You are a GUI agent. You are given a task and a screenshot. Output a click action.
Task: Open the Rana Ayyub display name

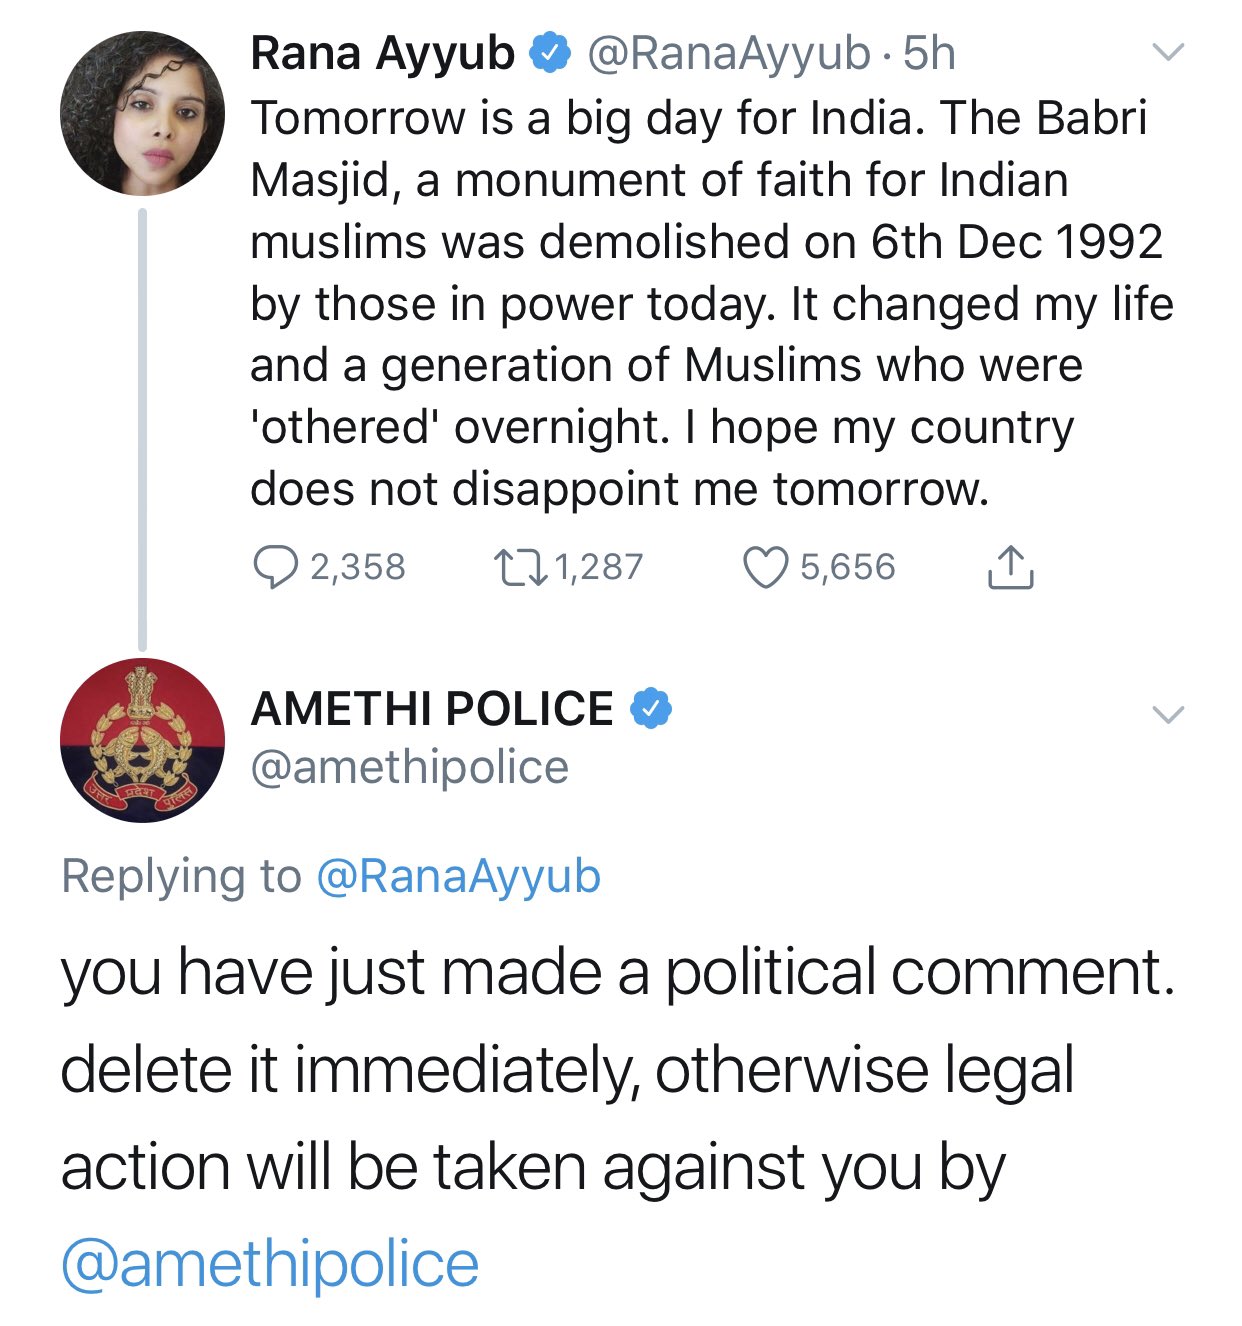click(382, 53)
